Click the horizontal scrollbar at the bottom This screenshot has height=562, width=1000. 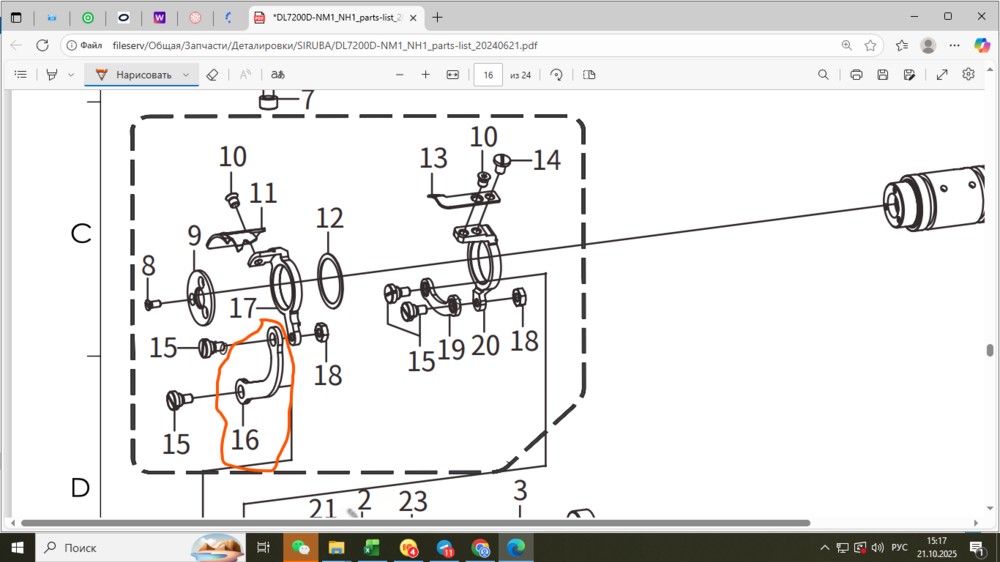tap(415, 523)
